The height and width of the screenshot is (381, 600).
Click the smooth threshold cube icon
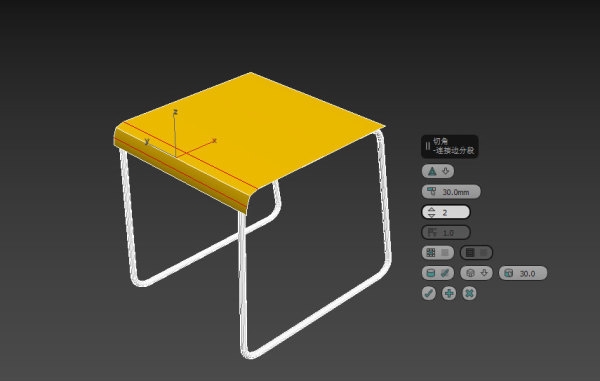509,273
